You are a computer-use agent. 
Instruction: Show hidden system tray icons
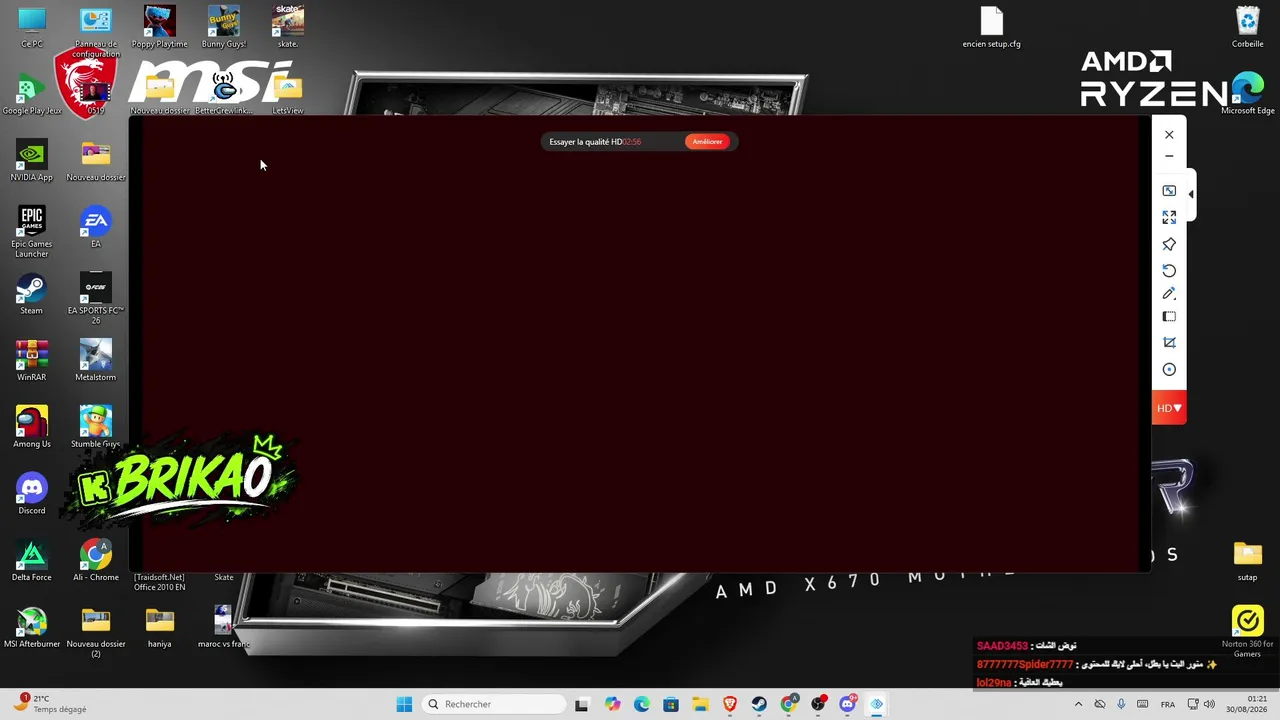tap(1078, 704)
